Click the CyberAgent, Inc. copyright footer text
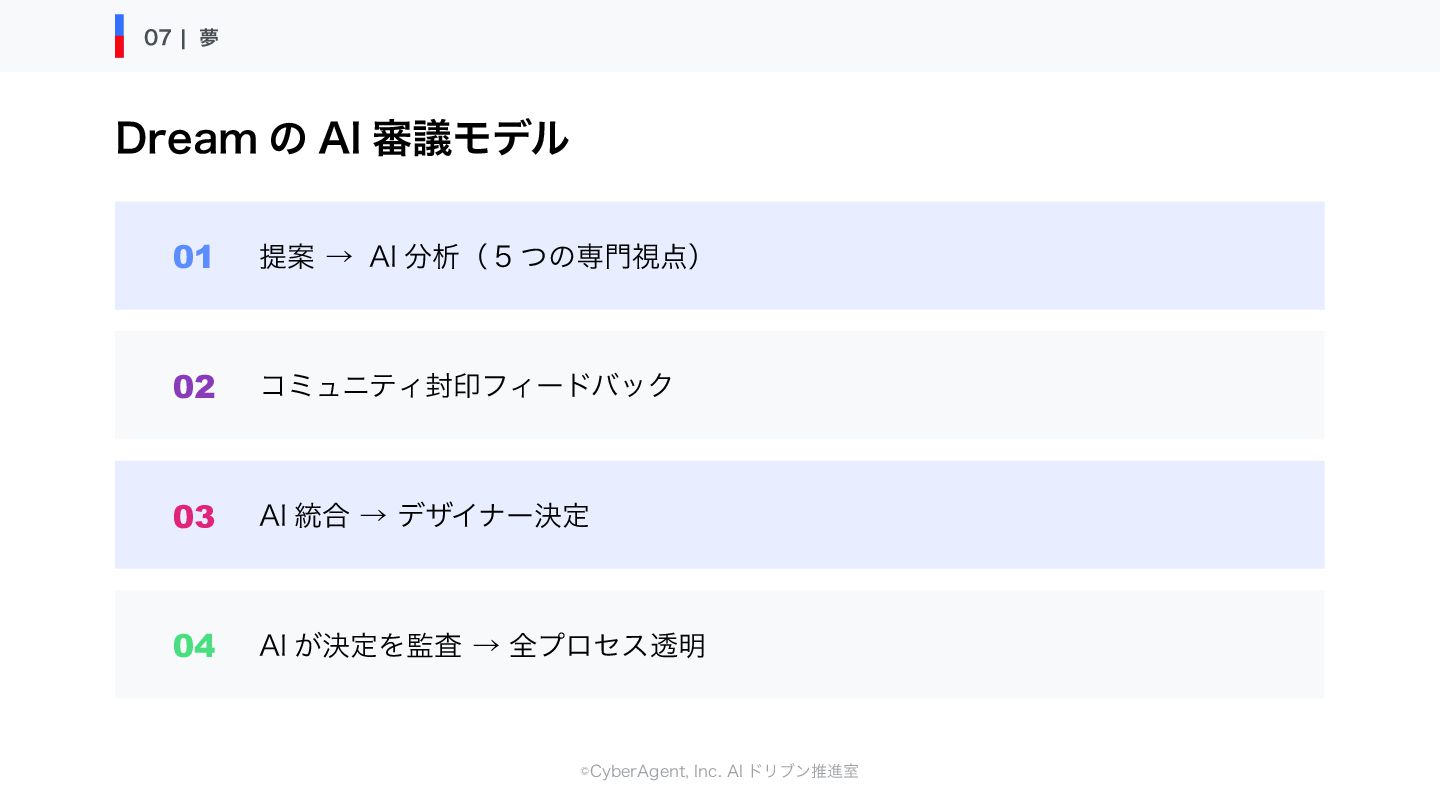The image size is (1440, 810). [x=719, y=771]
